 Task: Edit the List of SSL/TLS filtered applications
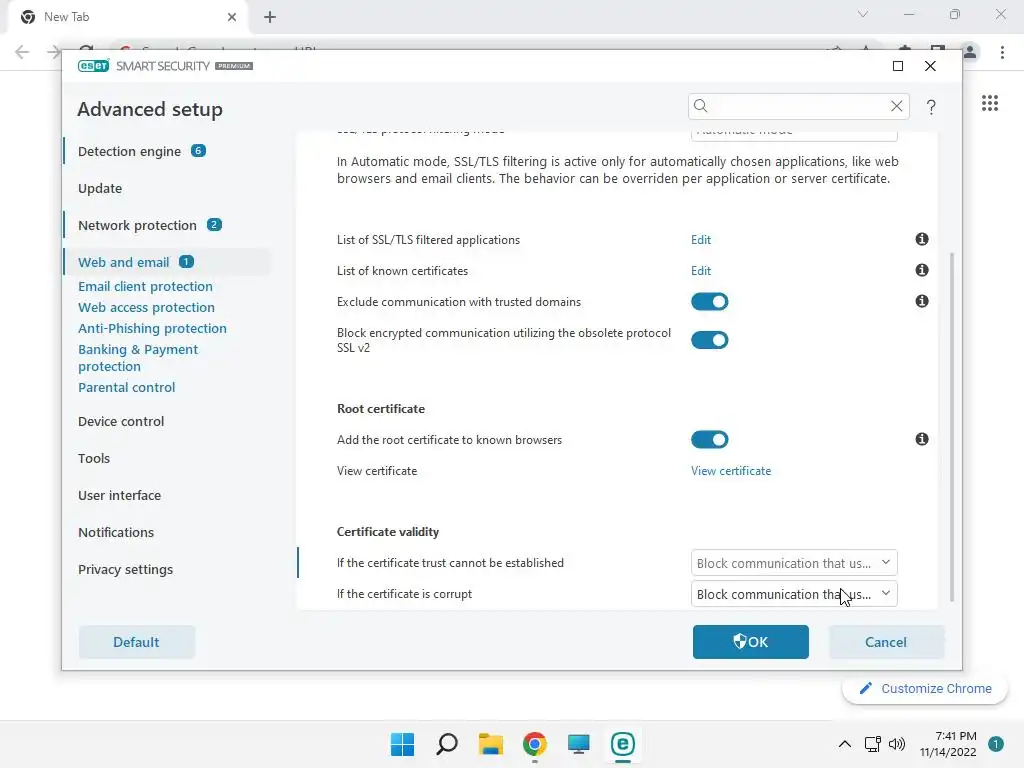tap(701, 240)
